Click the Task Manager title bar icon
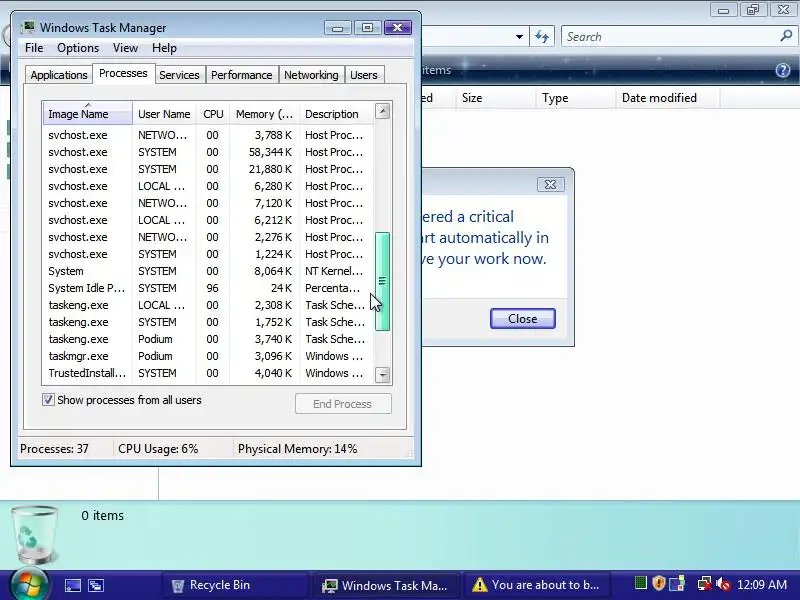The image size is (800, 600). 28,27
